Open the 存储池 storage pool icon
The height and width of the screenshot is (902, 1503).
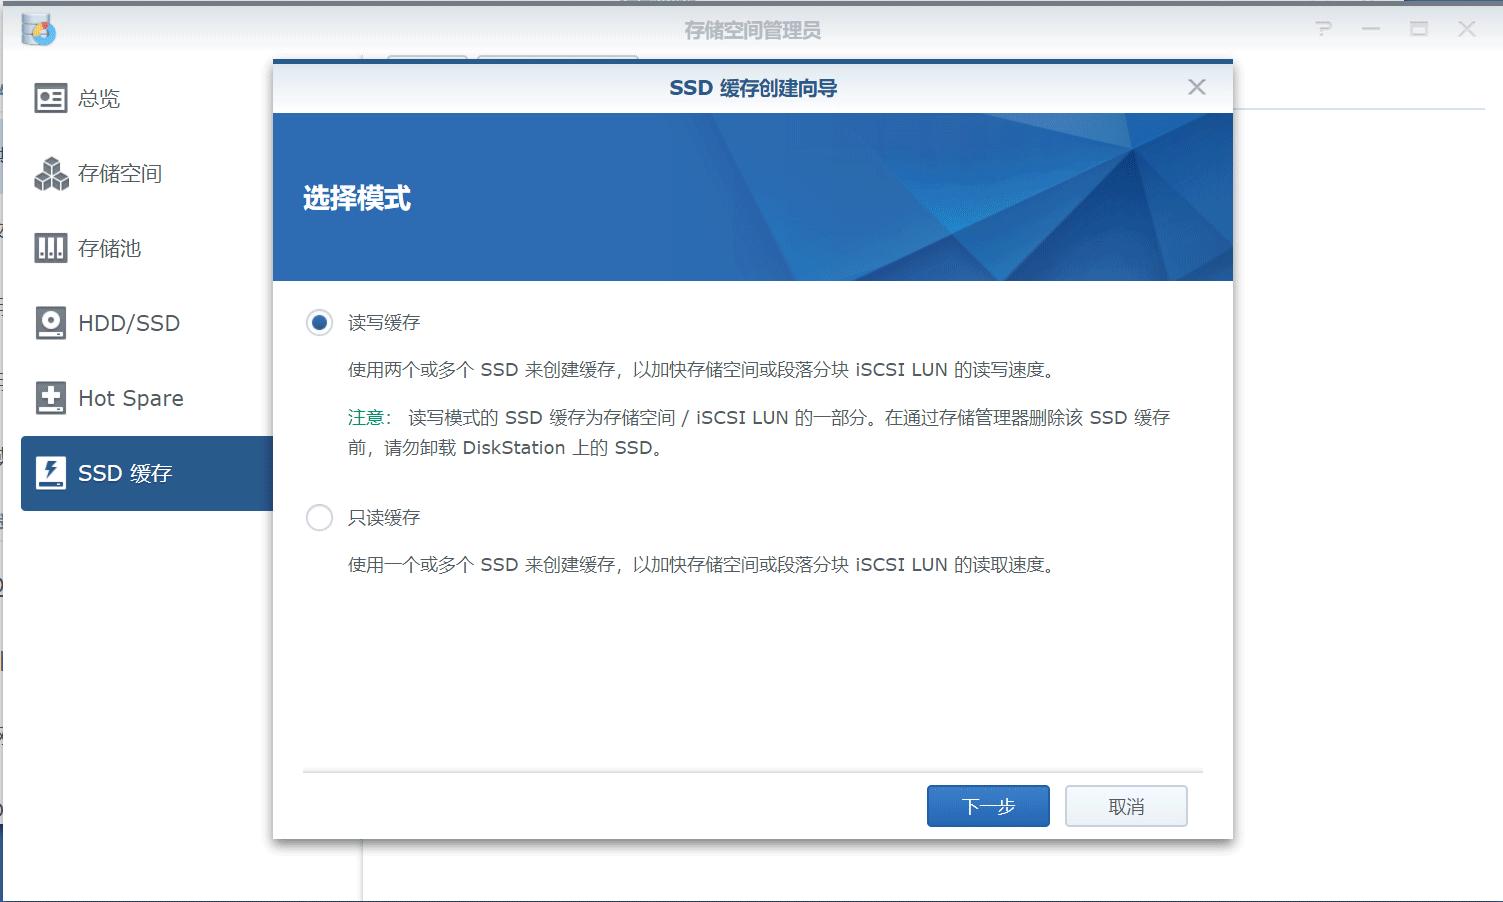coord(50,248)
